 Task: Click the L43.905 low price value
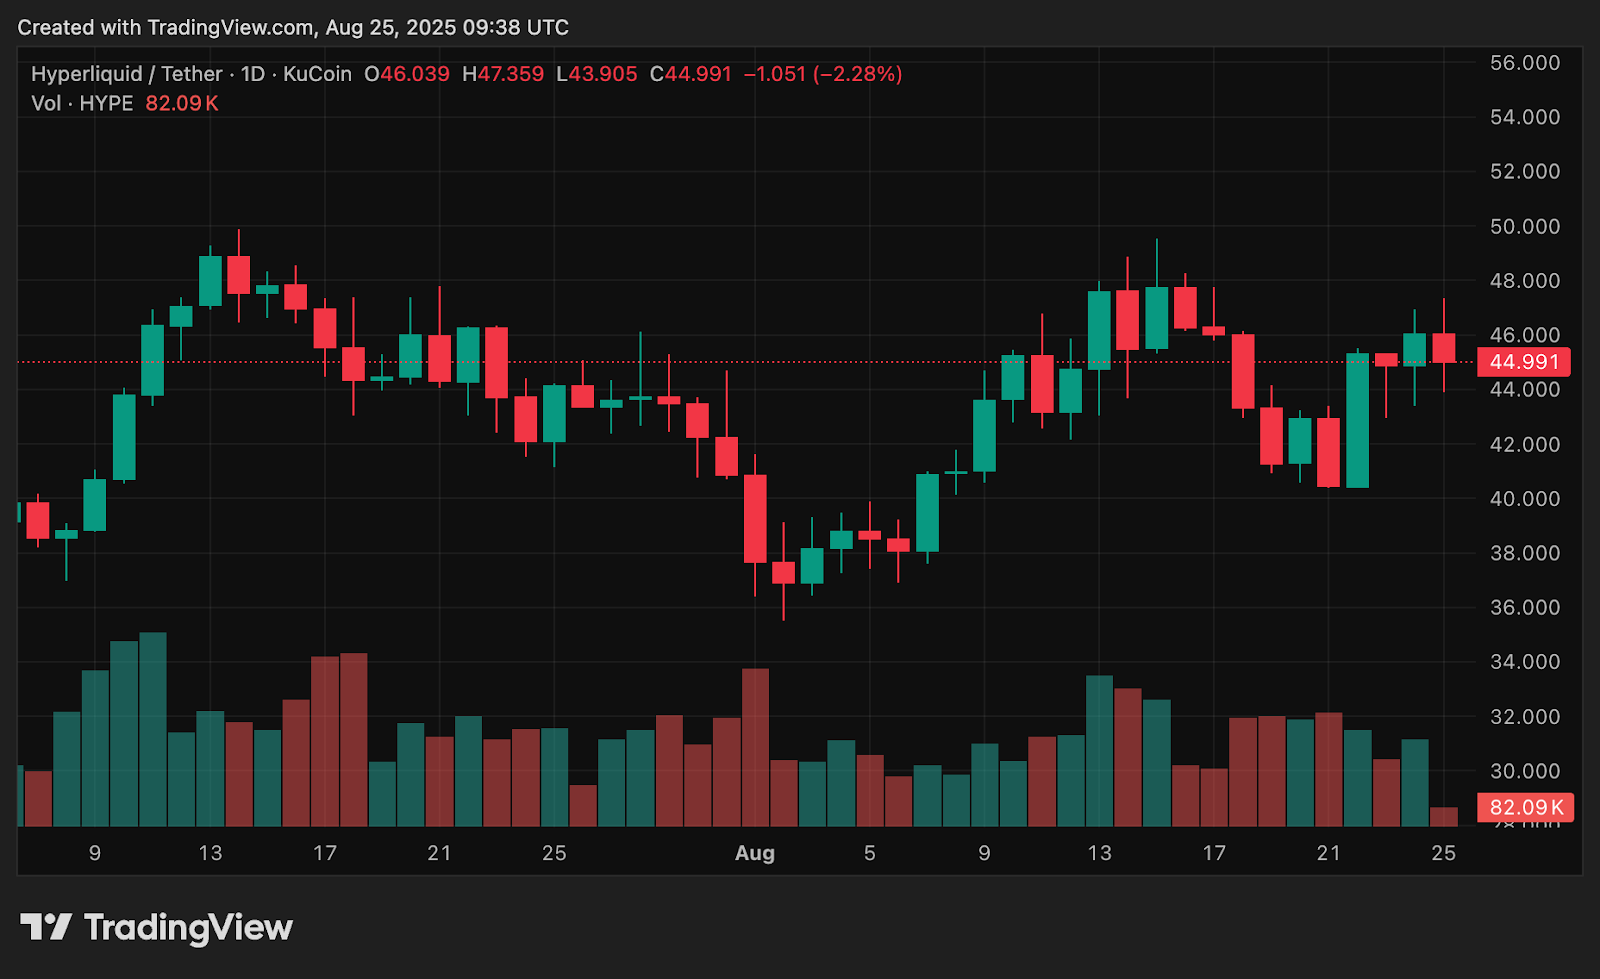[x=598, y=73]
